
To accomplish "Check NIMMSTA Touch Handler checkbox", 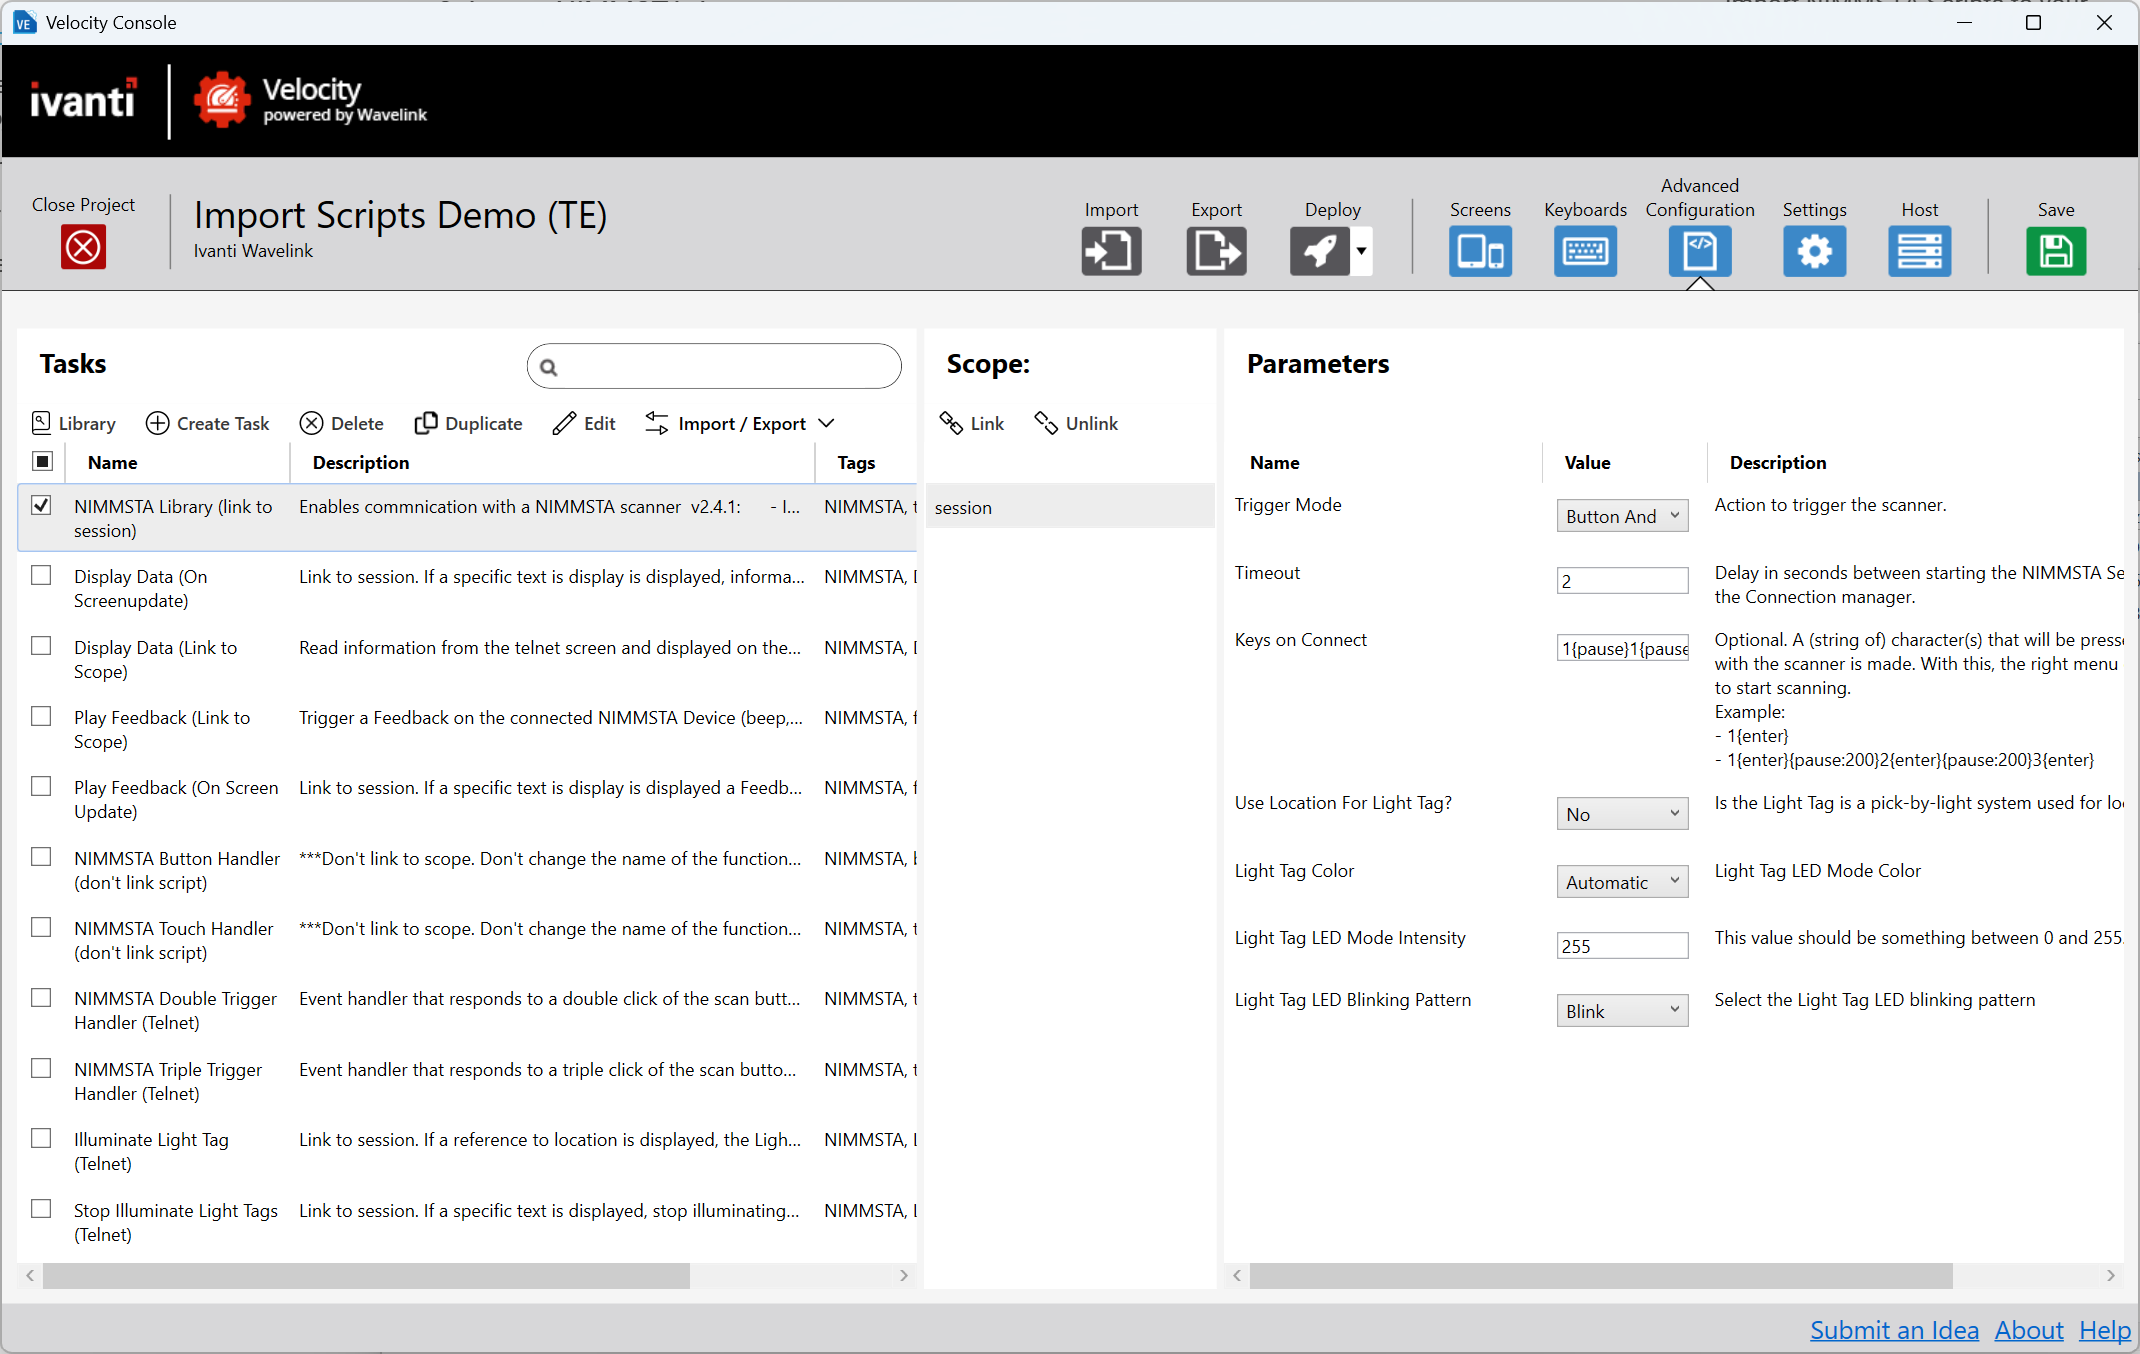I will click(x=41, y=927).
